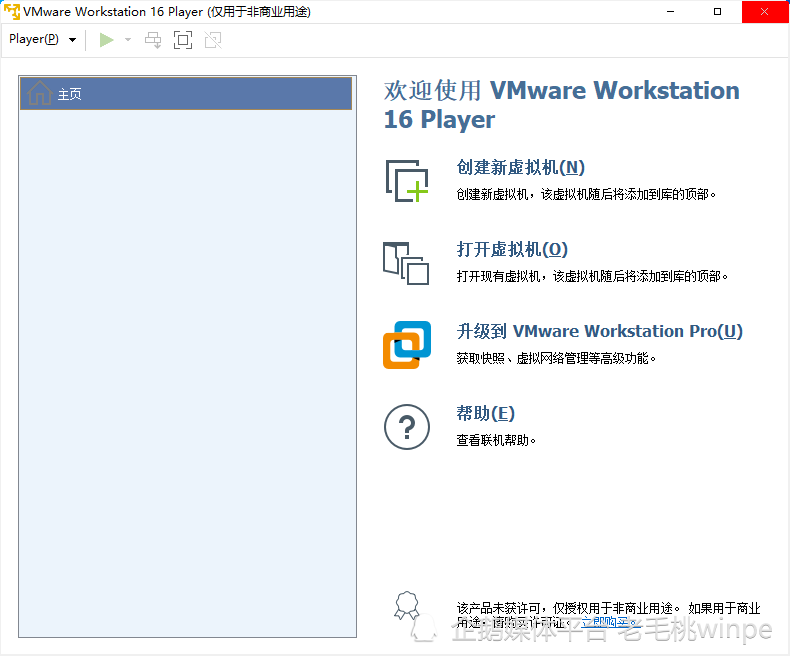This screenshot has width=790, height=656.
Task: Click the 创建新虚拟机，该虚拟机随后将添加到库的顶部 description text
Action: 586,194
